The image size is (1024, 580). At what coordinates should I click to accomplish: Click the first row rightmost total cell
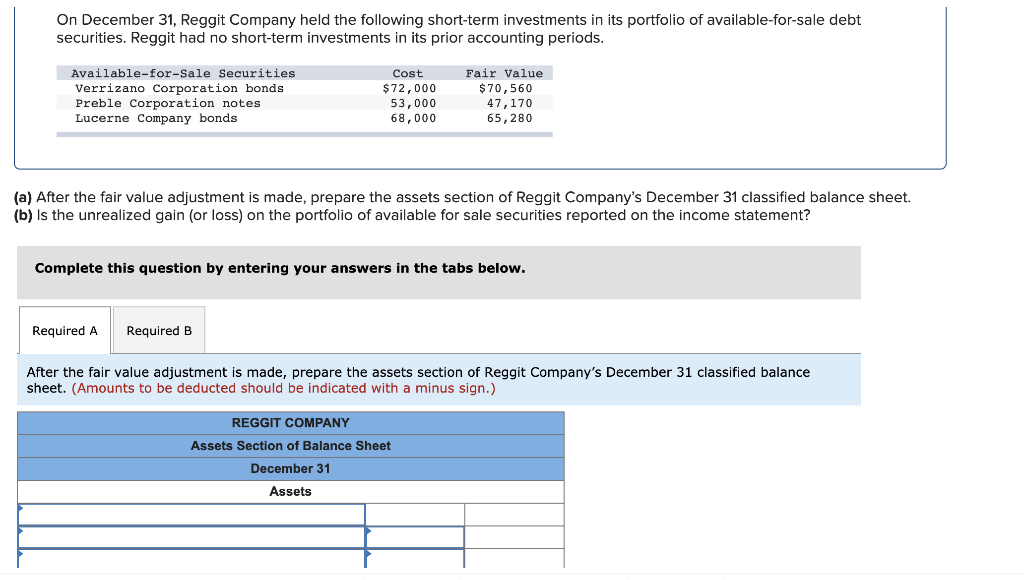tap(513, 514)
